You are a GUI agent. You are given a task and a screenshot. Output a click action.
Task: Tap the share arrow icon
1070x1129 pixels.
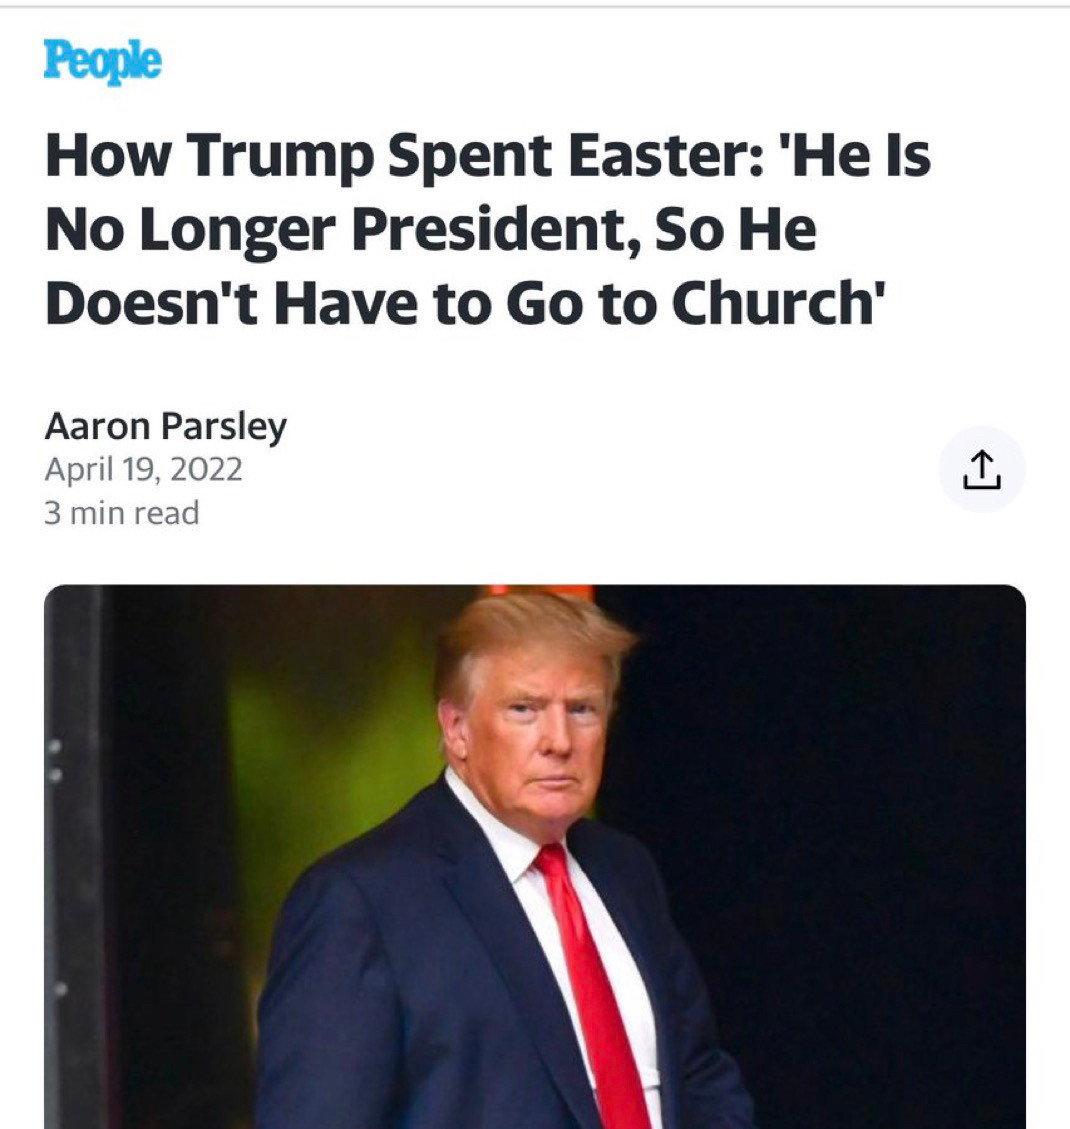tap(981, 469)
